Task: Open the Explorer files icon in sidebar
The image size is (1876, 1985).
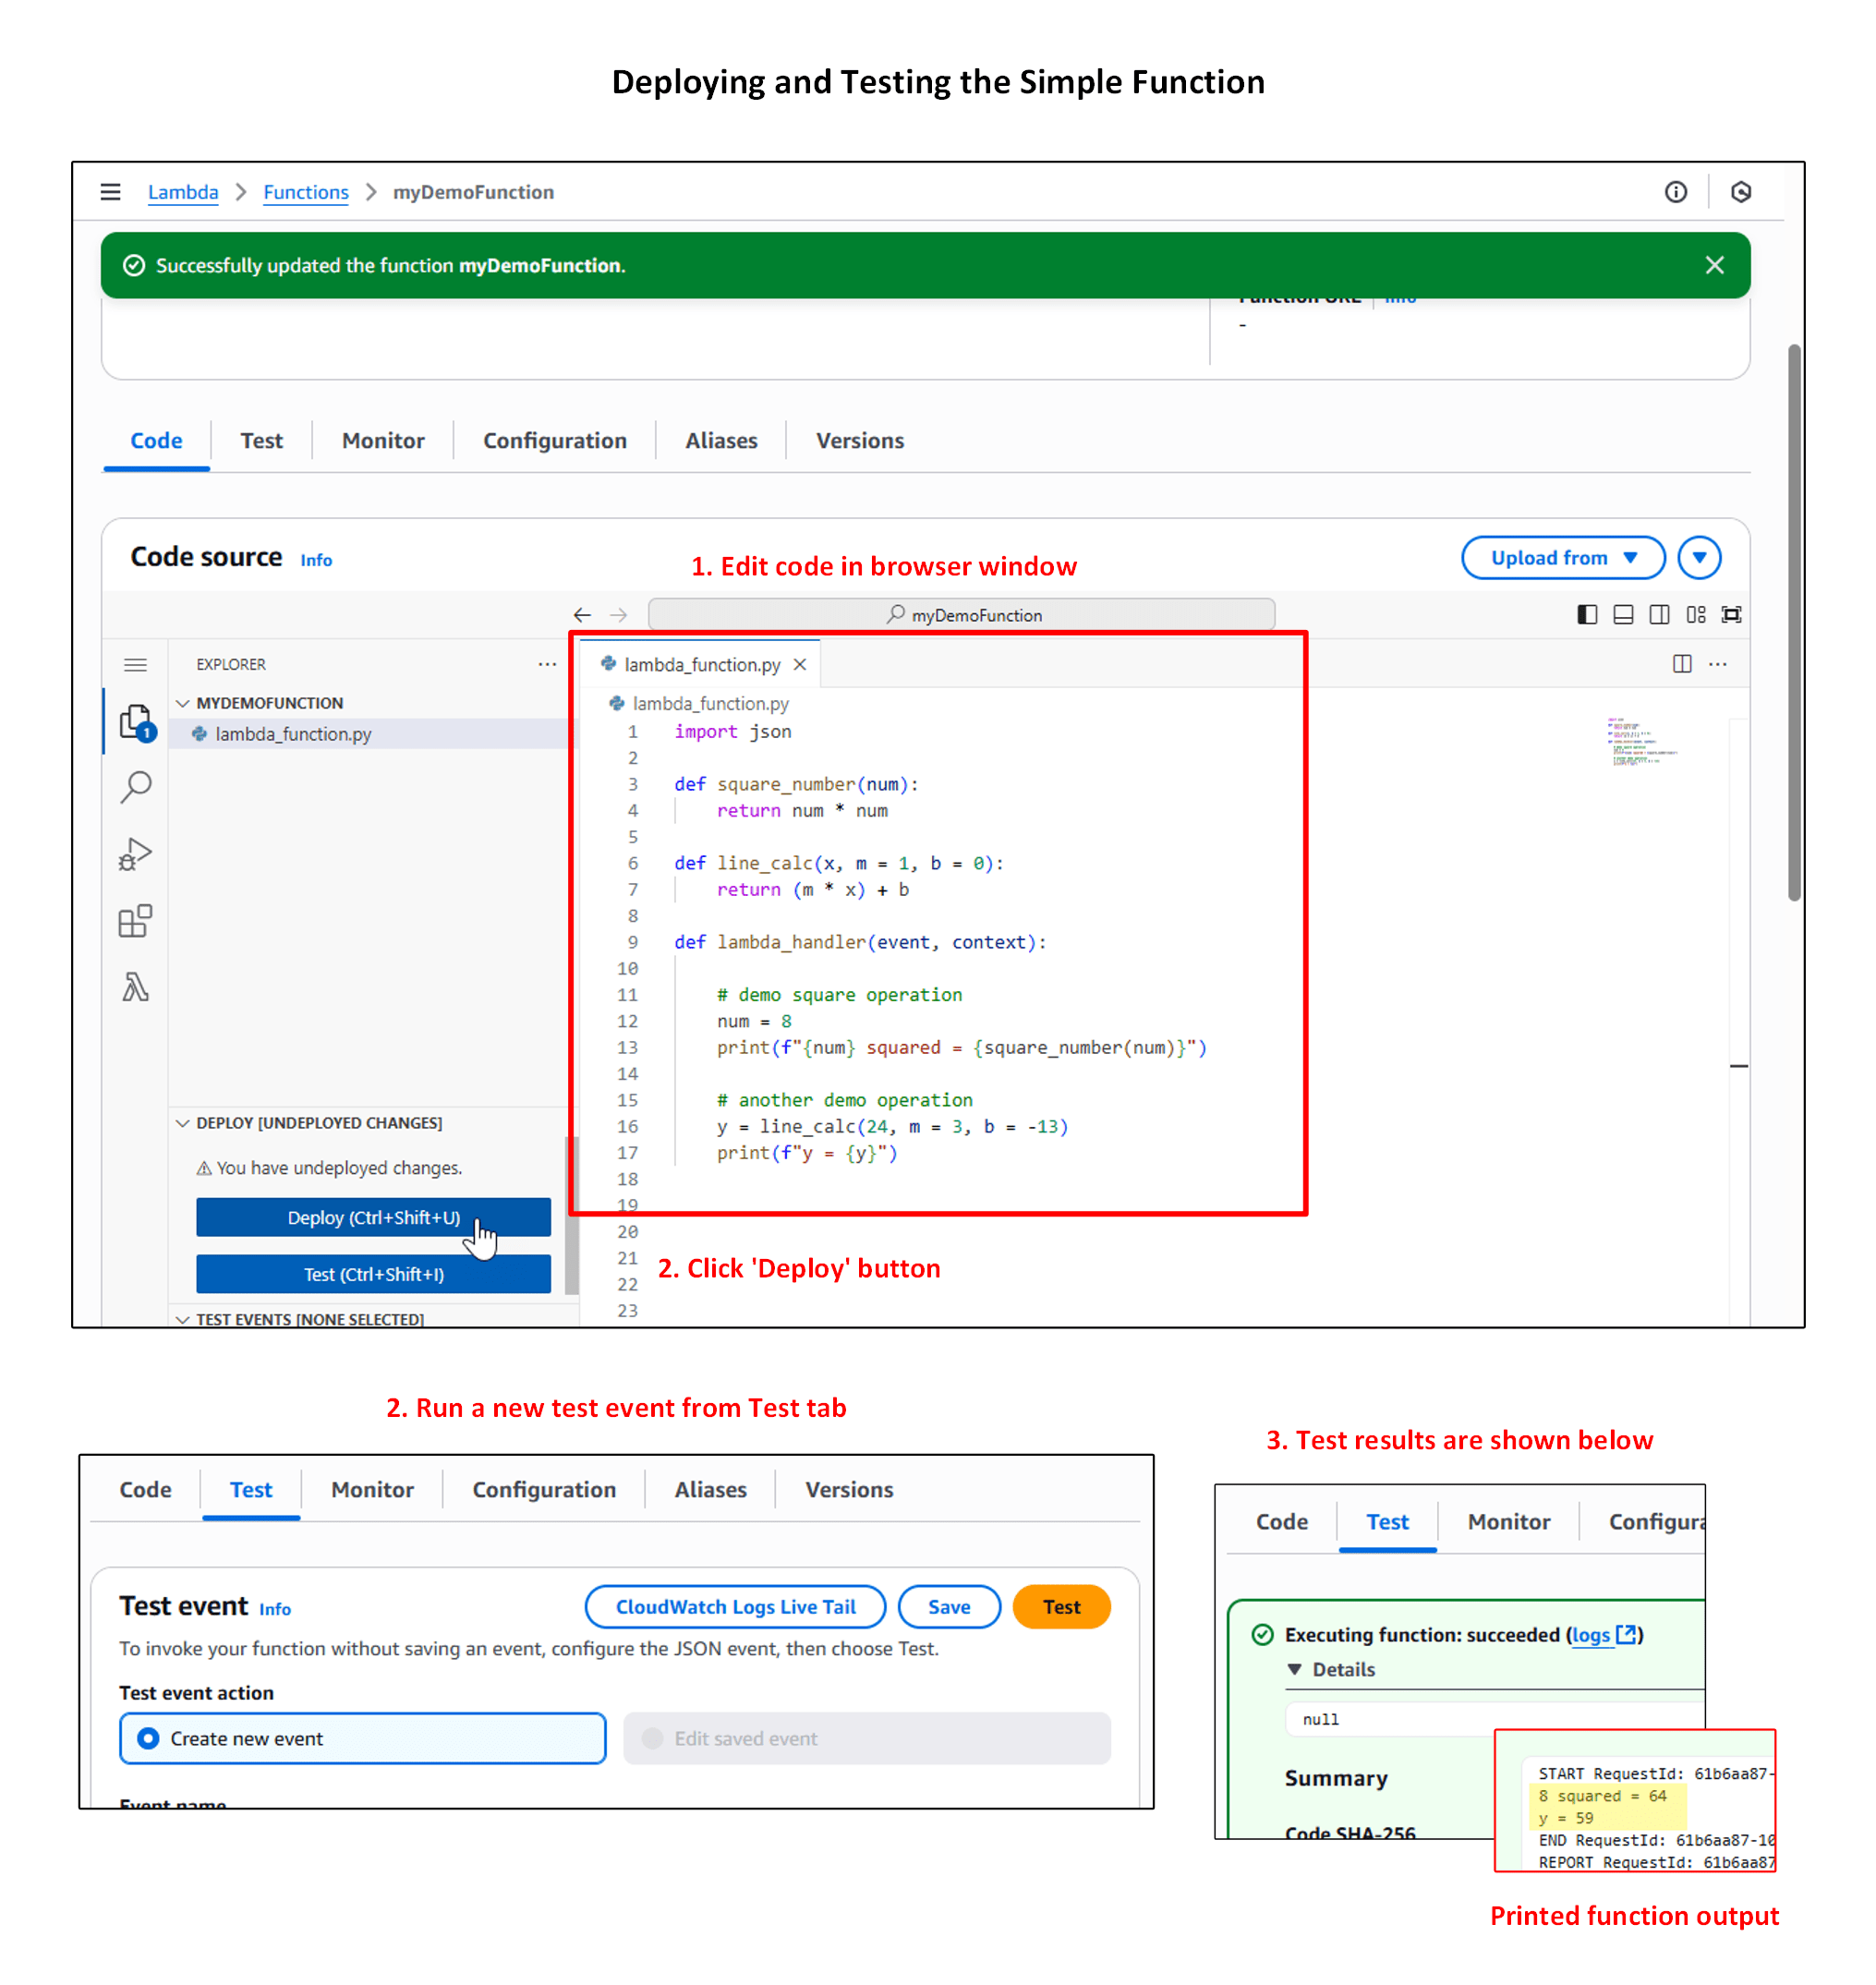Action: (x=135, y=721)
